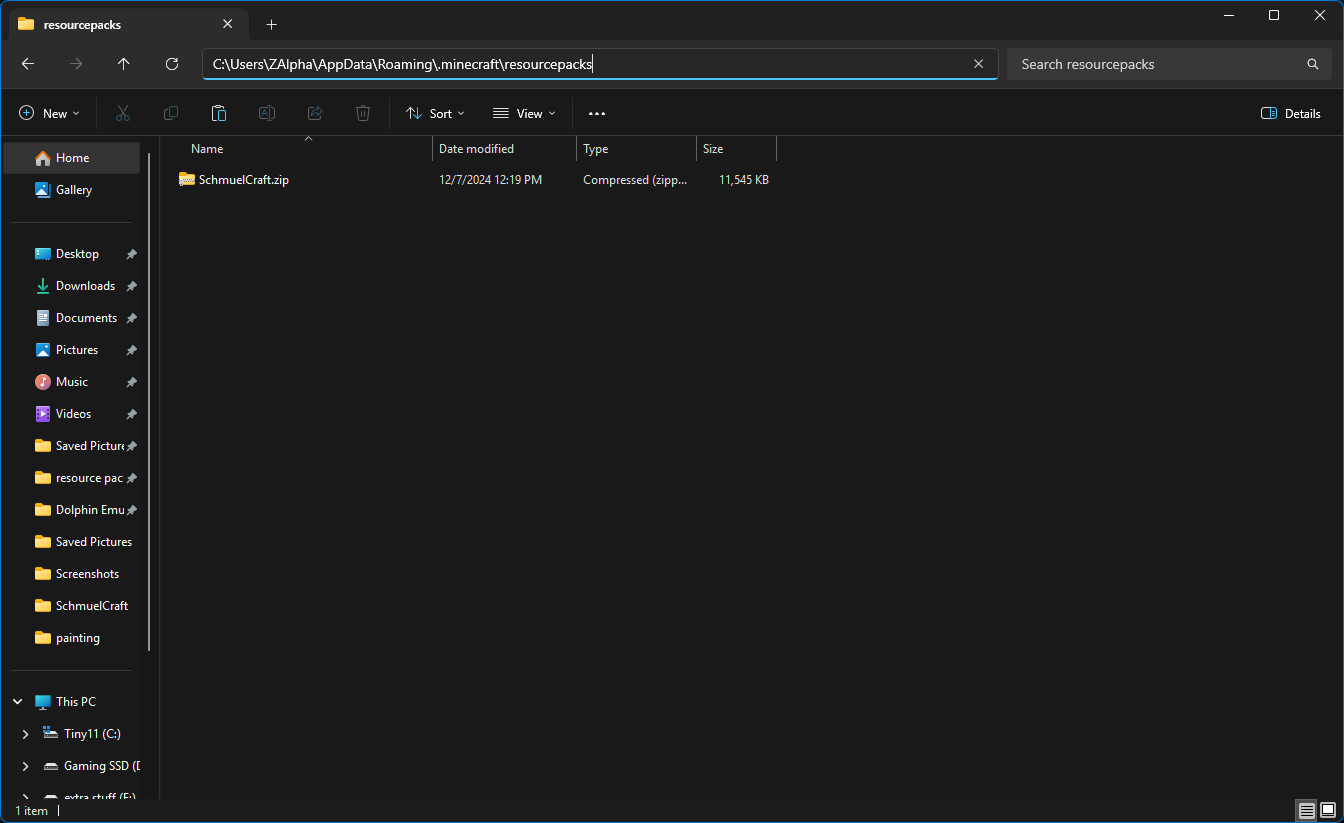Open the New item button

(x=49, y=114)
